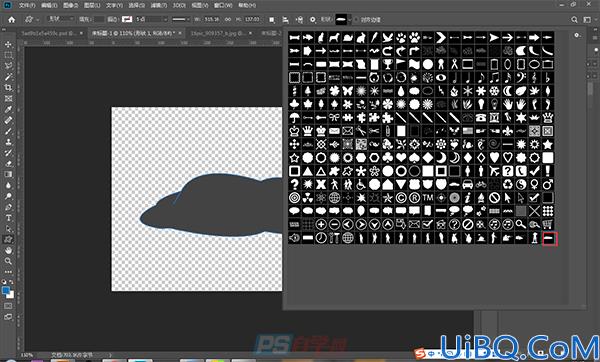600x362 pixels.
Task: Open the 3D menu
Action: [179, 5]
